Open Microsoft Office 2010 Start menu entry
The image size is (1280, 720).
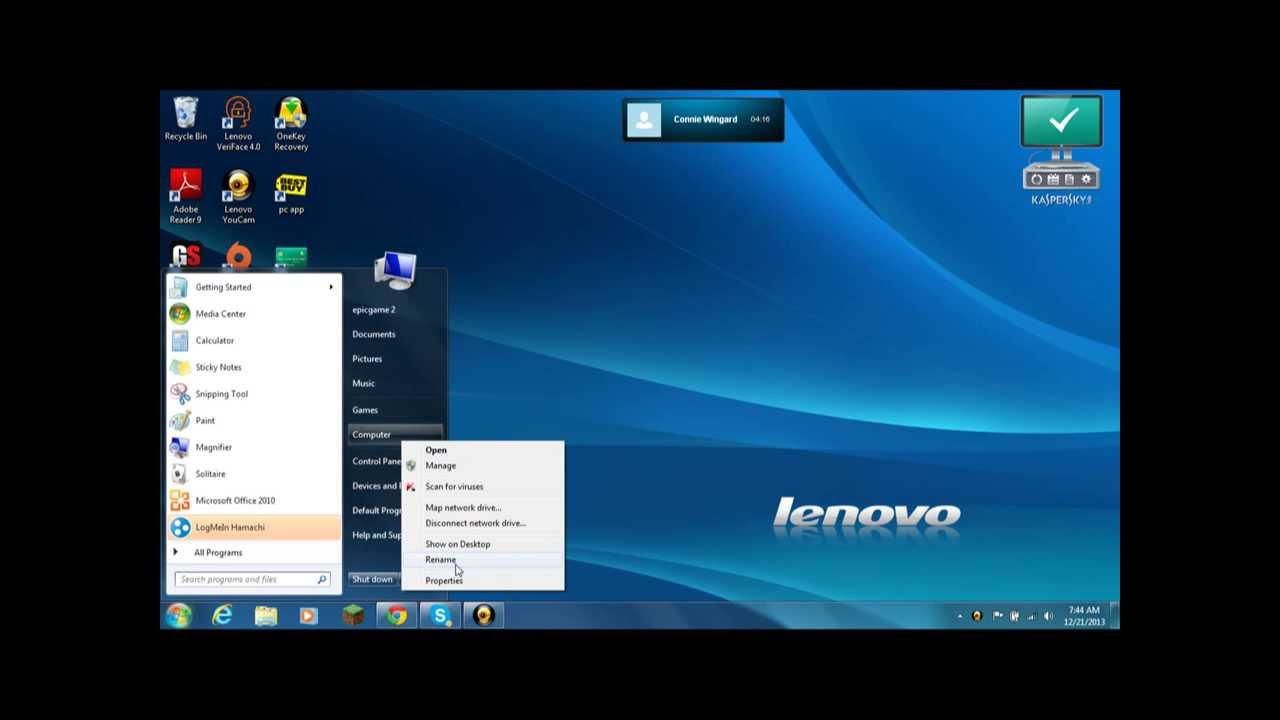point(255,501)
